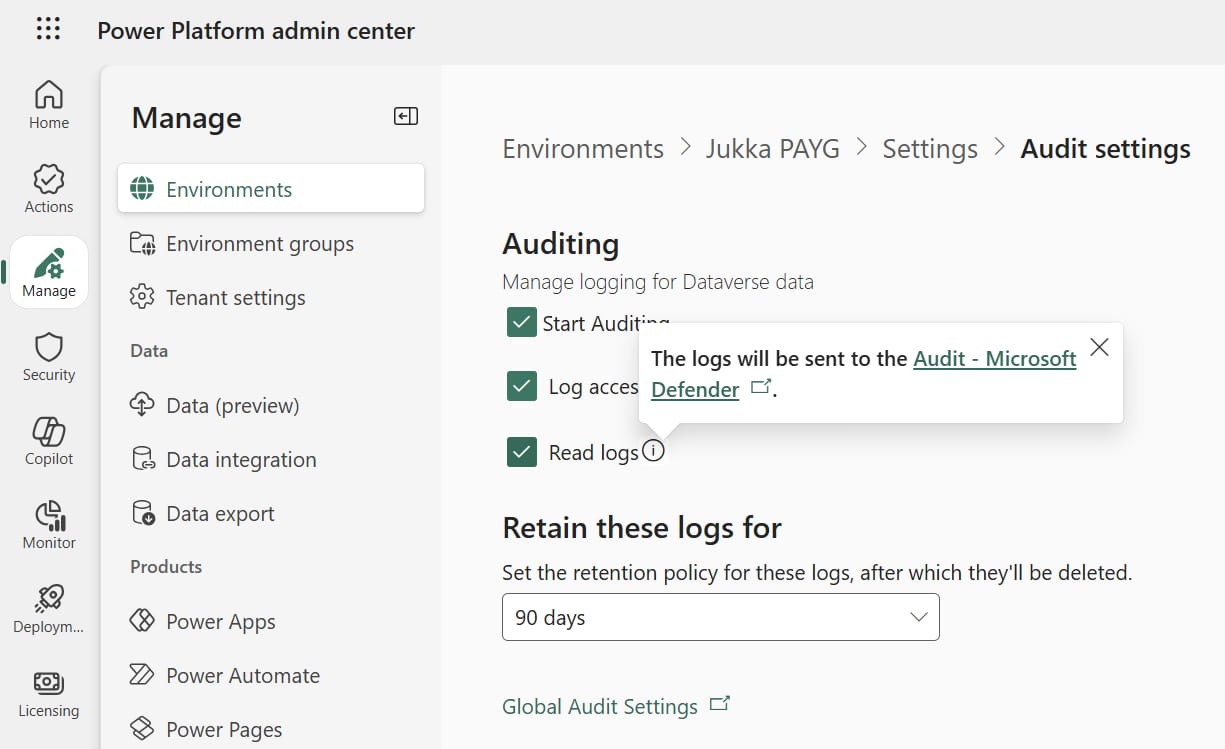Screen dimensions: 1225x749
Task: Open the Licensing icon in sidebar
Action: tap(49, 693)
